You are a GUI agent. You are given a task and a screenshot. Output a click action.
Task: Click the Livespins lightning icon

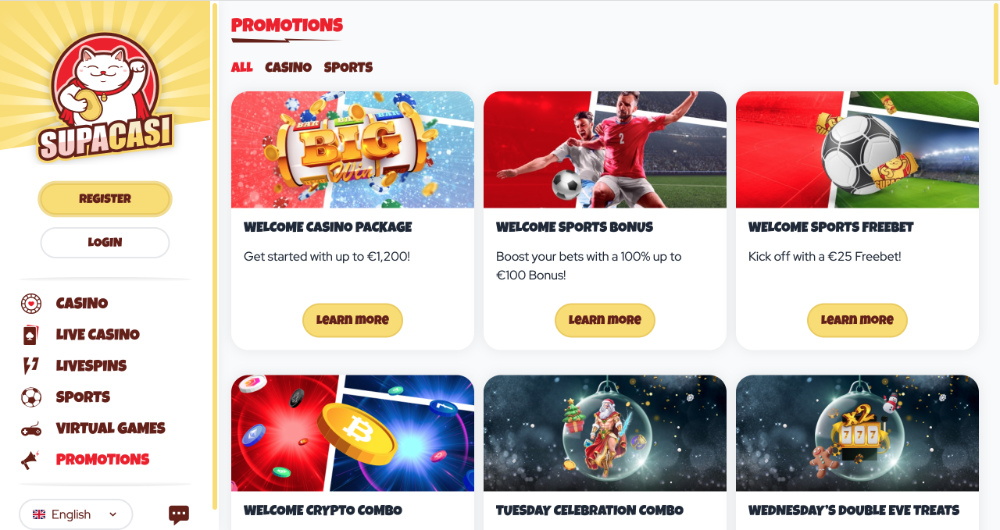click(31, 365)
